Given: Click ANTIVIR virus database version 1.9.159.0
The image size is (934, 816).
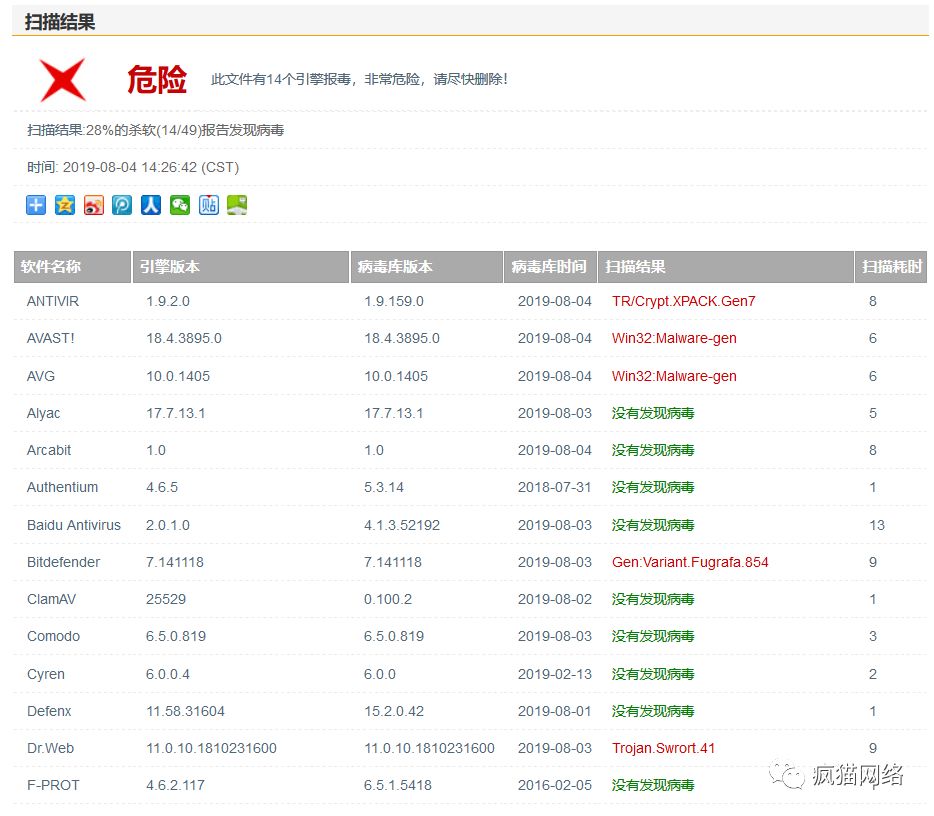Looking at the screenshot, I should [394, 301].
